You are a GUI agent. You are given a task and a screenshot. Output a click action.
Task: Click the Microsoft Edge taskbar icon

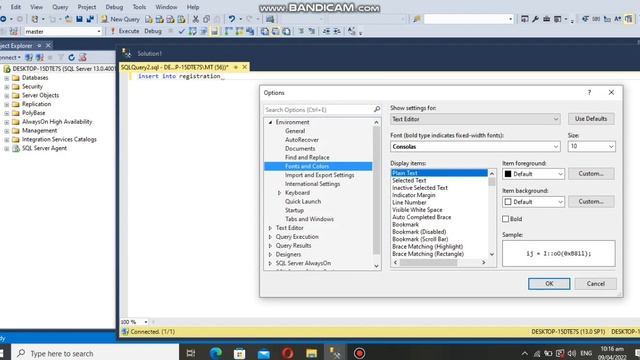click(x=216, y=353)
